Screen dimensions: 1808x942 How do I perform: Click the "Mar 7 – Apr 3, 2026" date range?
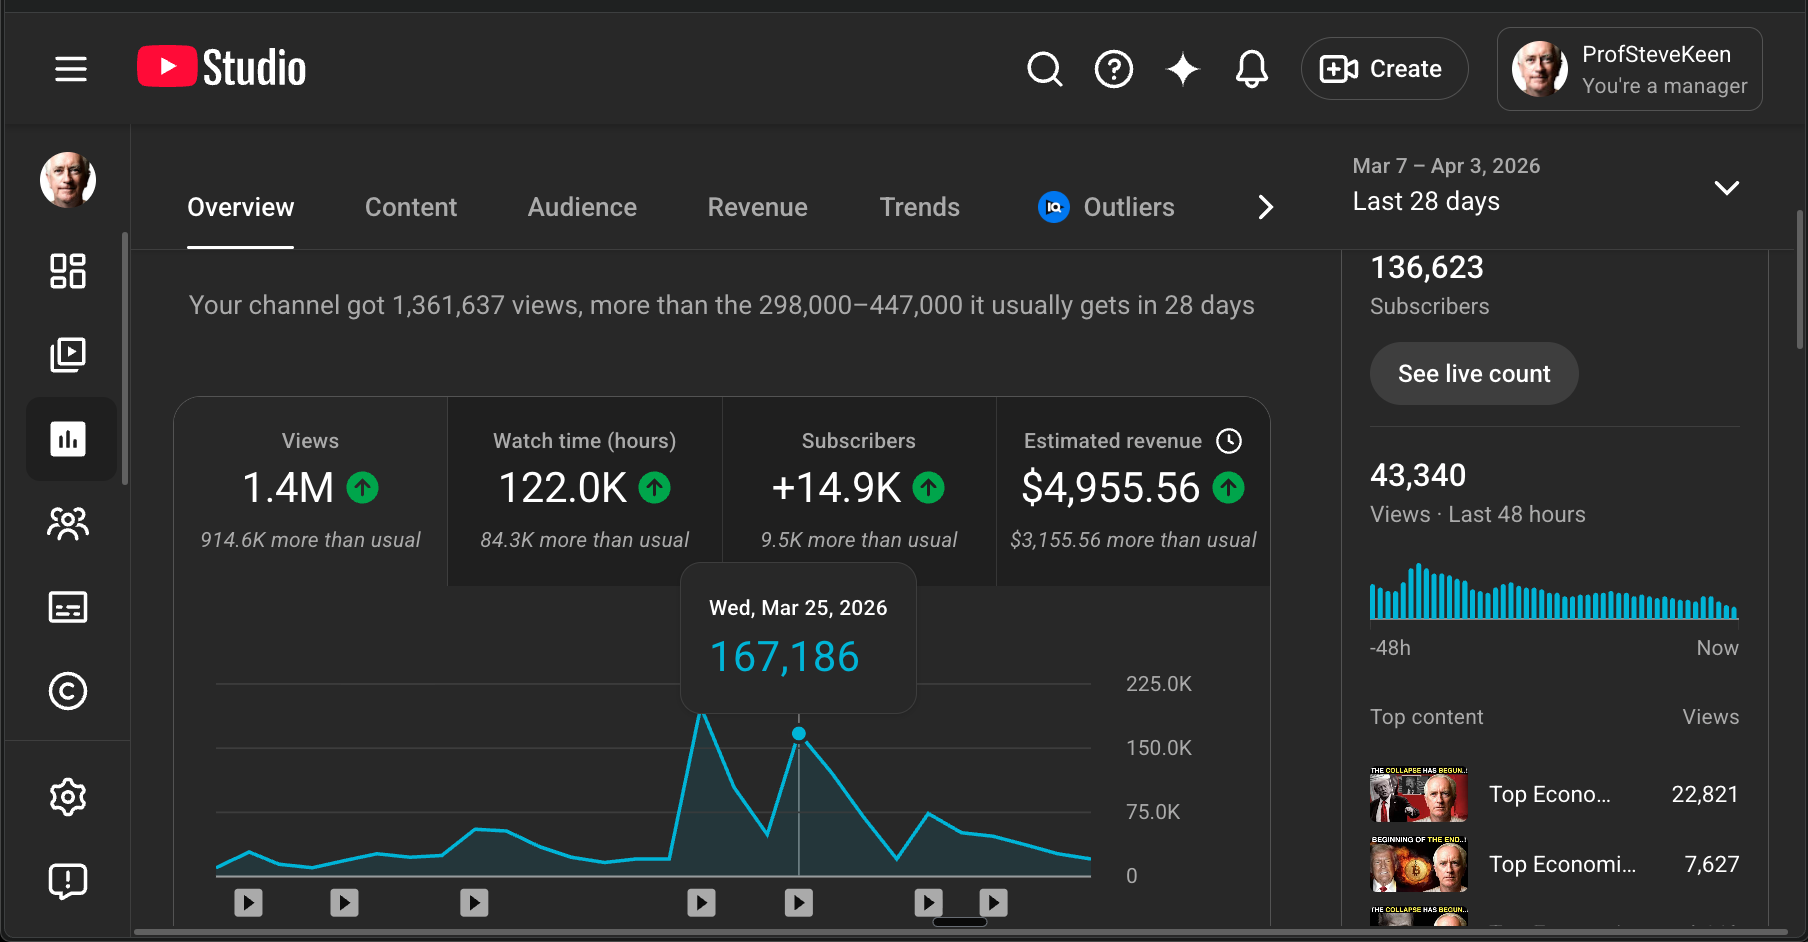[x=1446, y=166]
